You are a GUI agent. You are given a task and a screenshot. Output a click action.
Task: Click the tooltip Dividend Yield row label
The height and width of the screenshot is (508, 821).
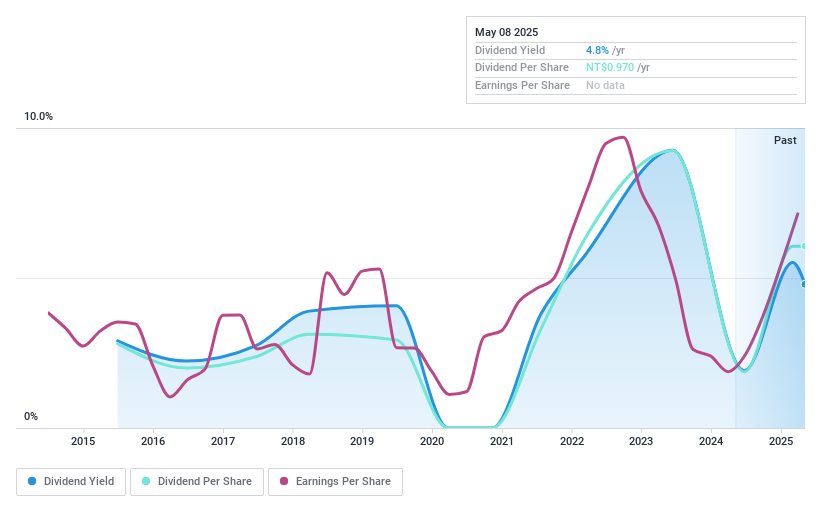pyautogui.click(x=509, y=50)
